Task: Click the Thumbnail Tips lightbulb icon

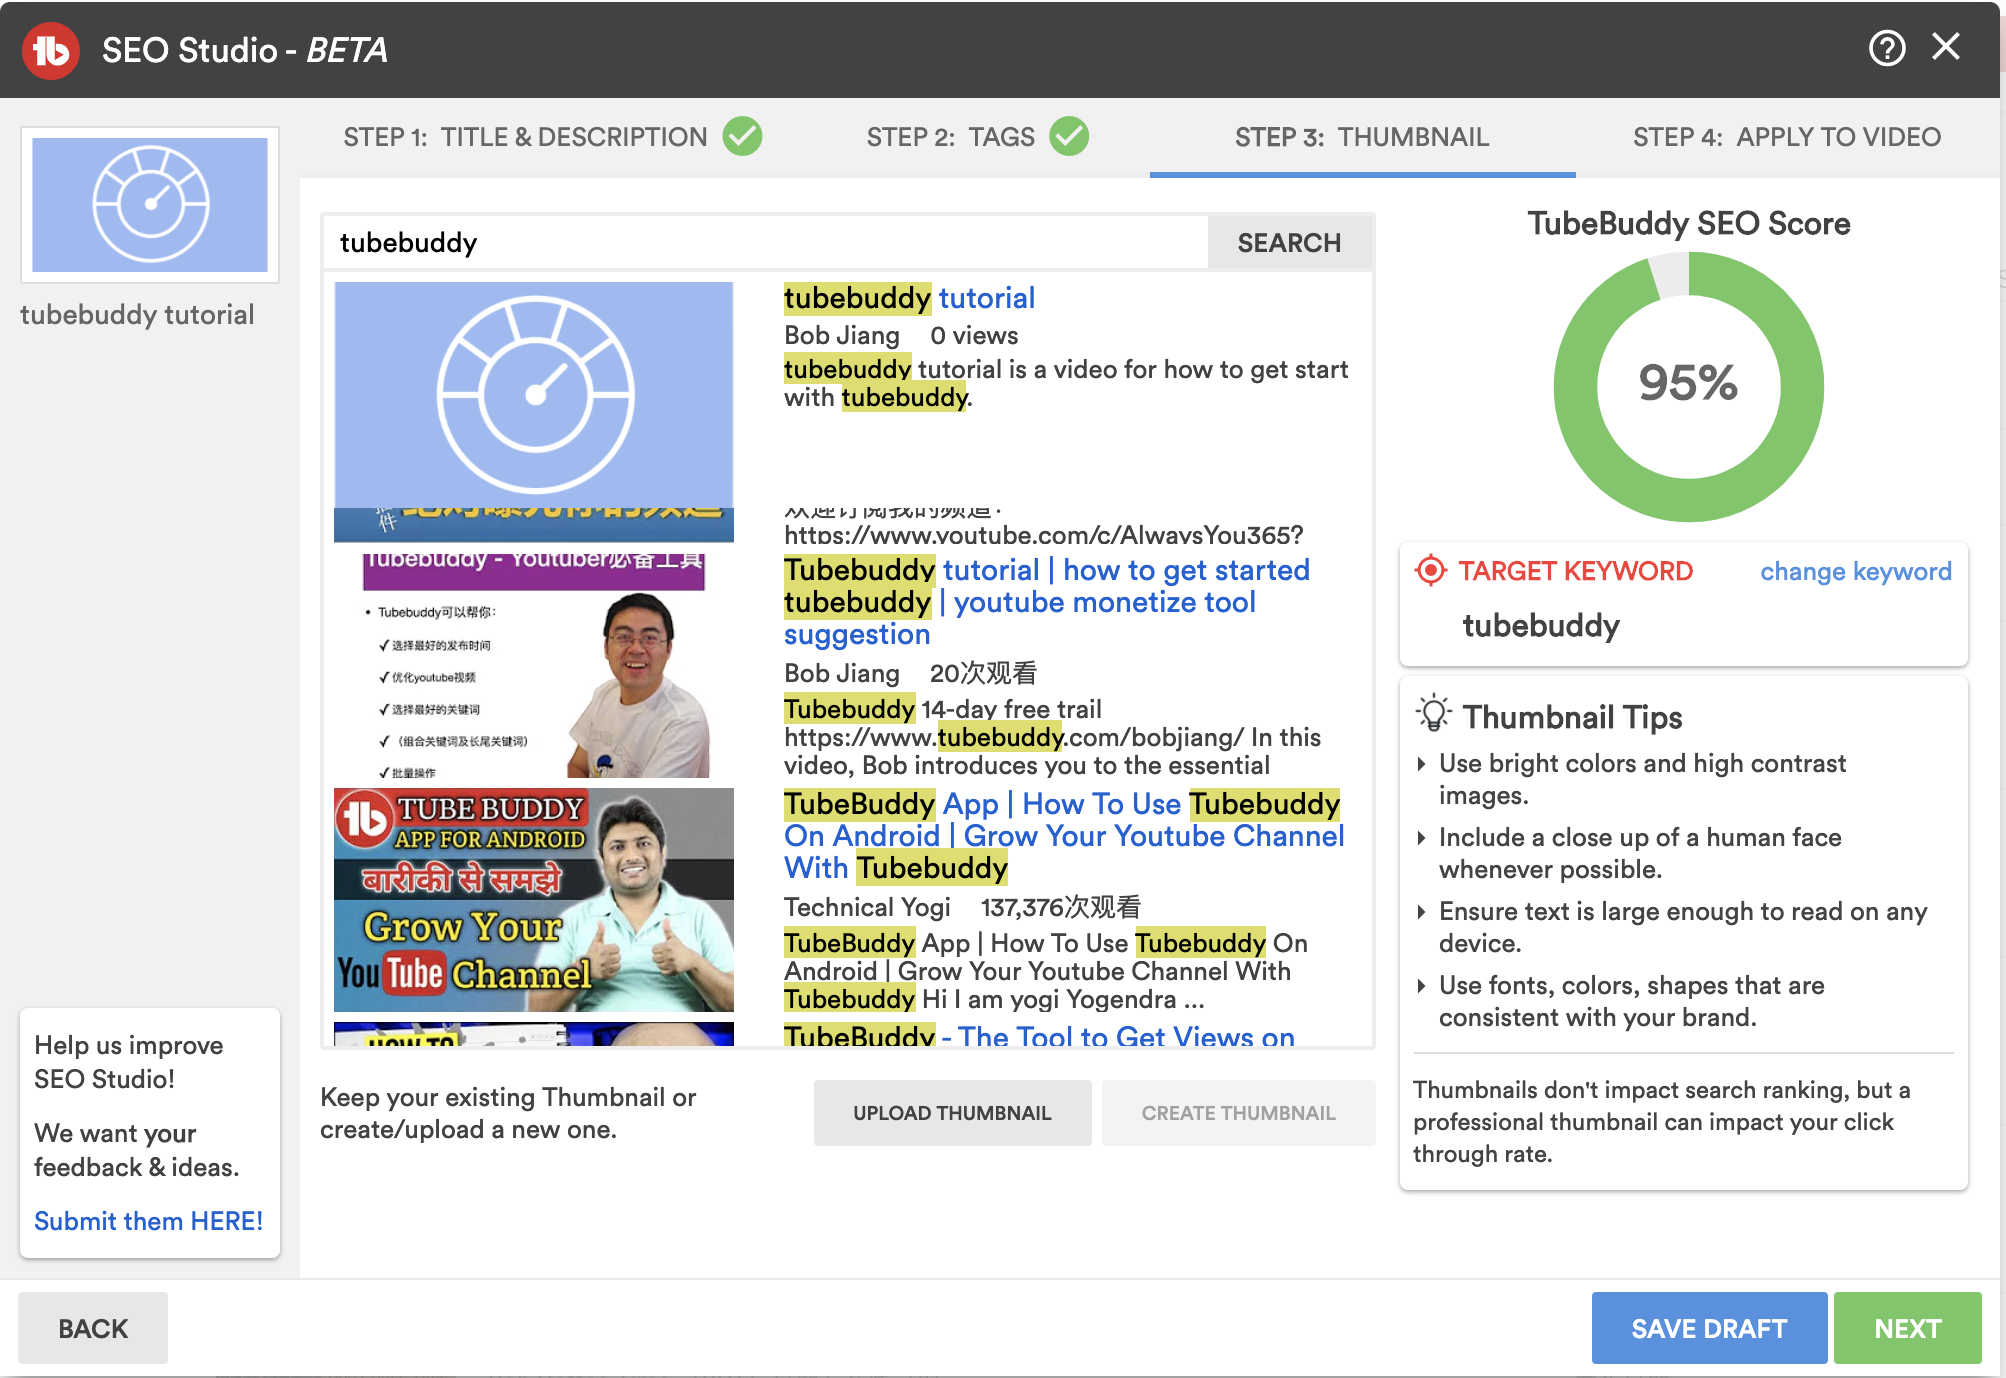Action: pyautogui.click(x=1433, y=714)
